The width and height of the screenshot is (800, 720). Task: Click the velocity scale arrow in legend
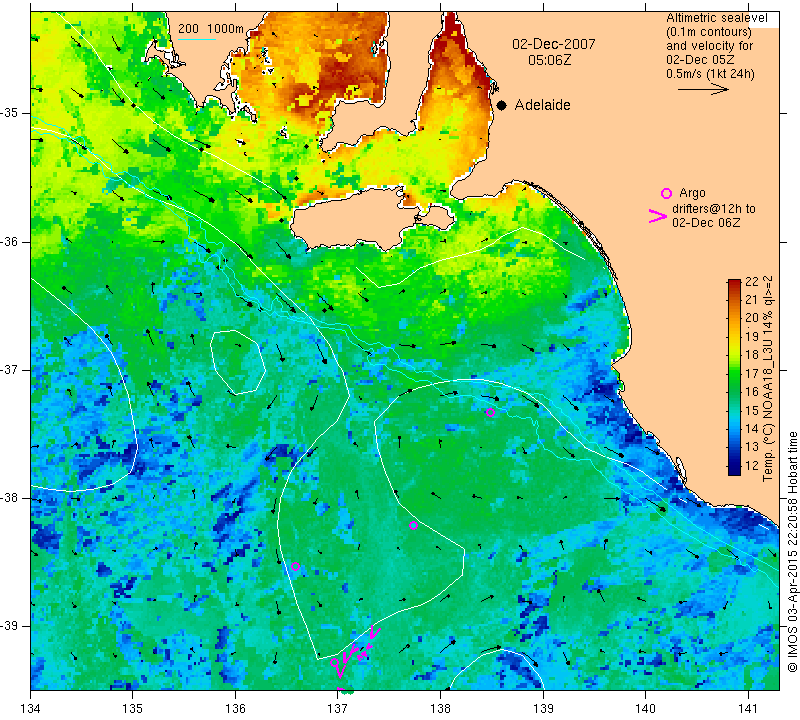[703, 89]
